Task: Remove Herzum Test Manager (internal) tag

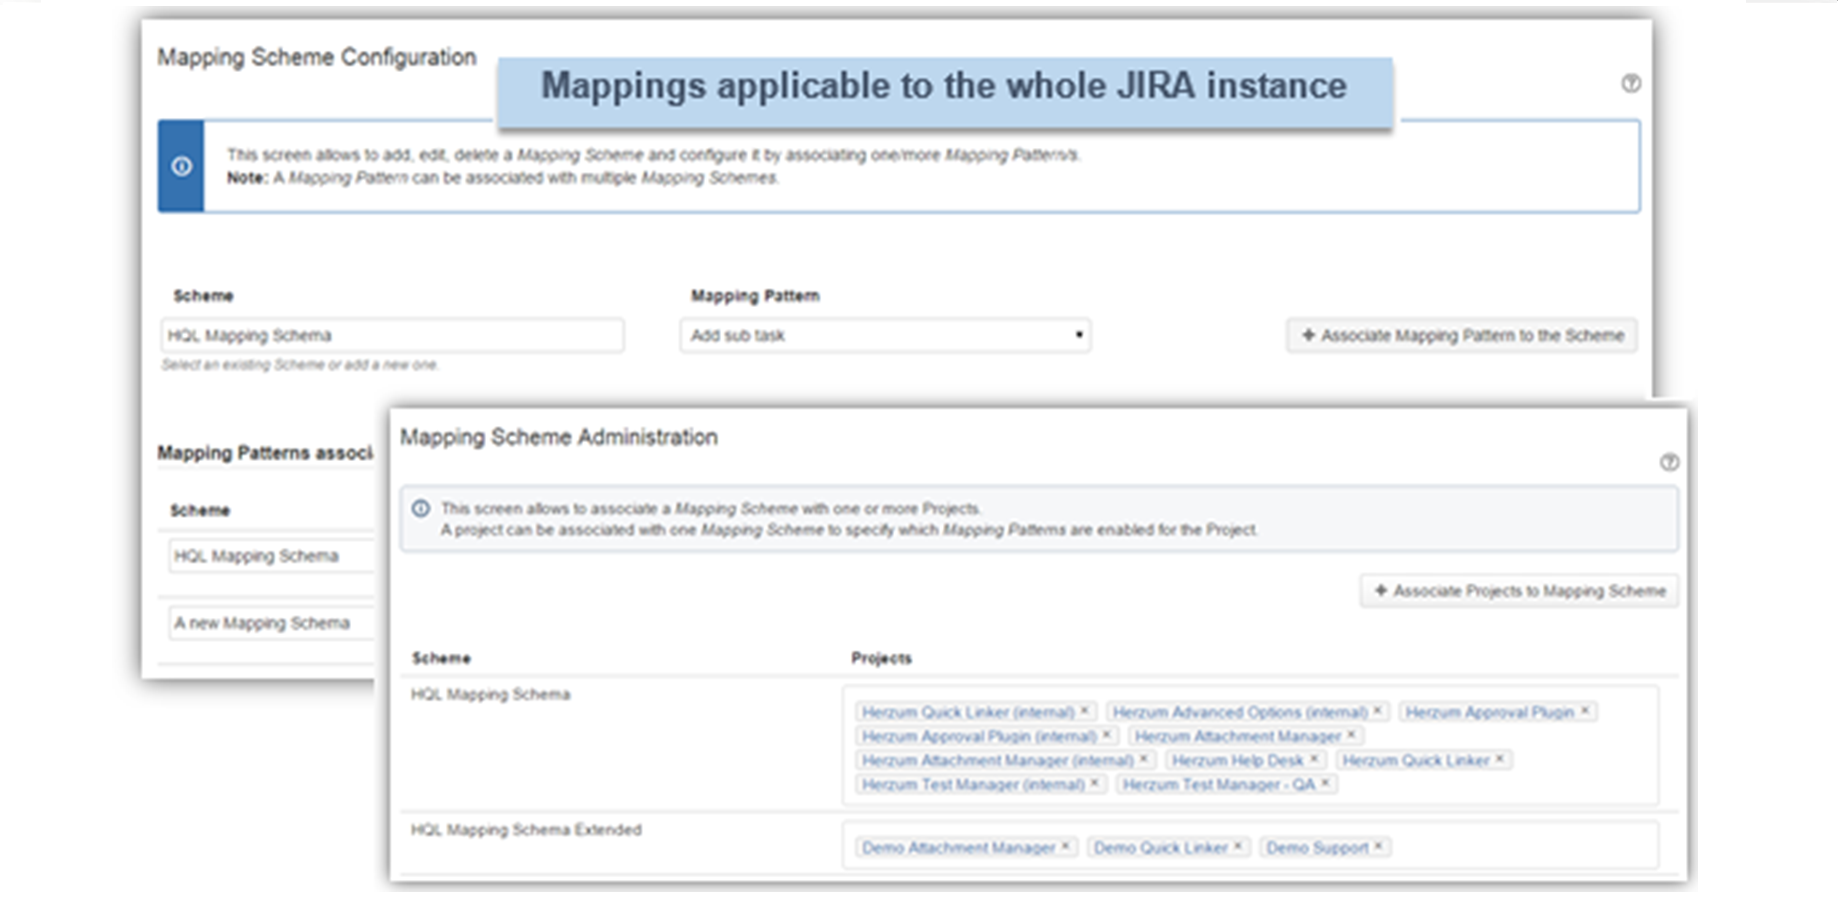Action: click(1094, 784)
